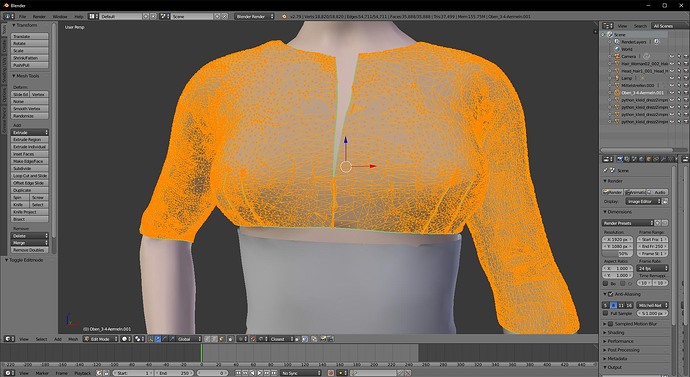Click the Camera object icon in outliner
690x377 pixels.
tap(617, 56)
